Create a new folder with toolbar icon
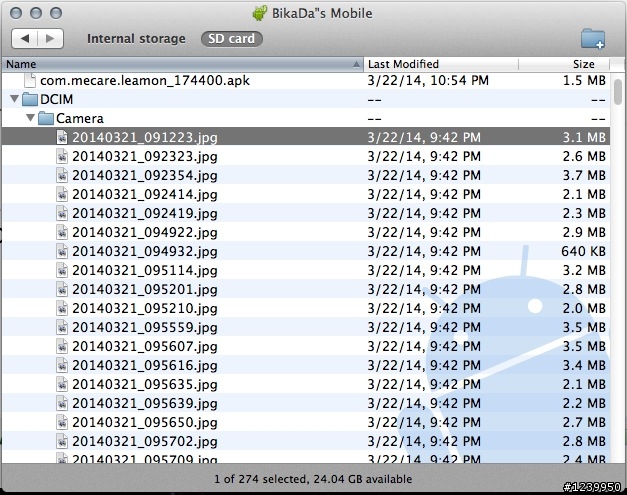Image resolution: width=627 pixels, height=495 pixels. click(593, 39)
